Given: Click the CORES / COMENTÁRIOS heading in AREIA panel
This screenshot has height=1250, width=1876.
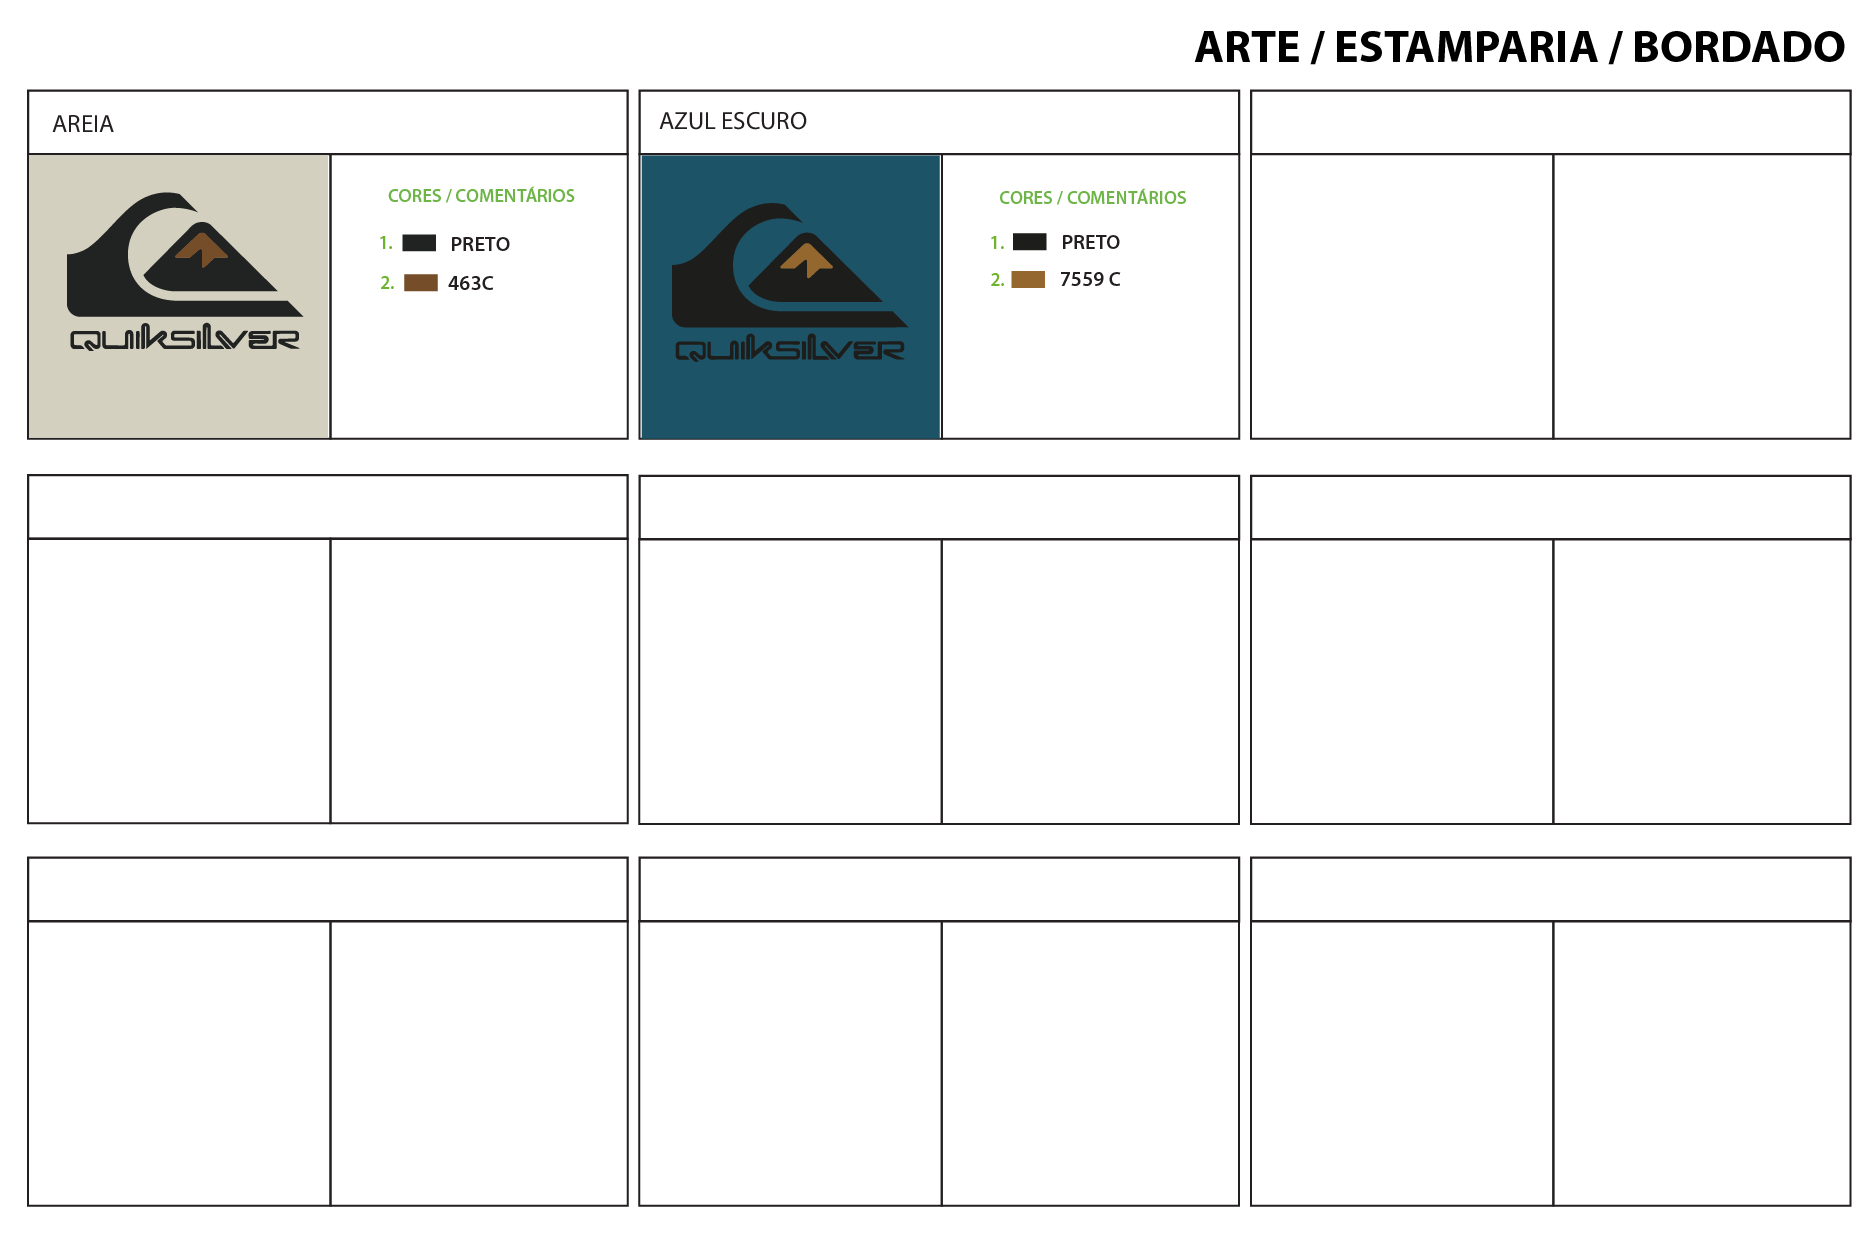Looking at the screenshot, I should [x=481, y=196].
